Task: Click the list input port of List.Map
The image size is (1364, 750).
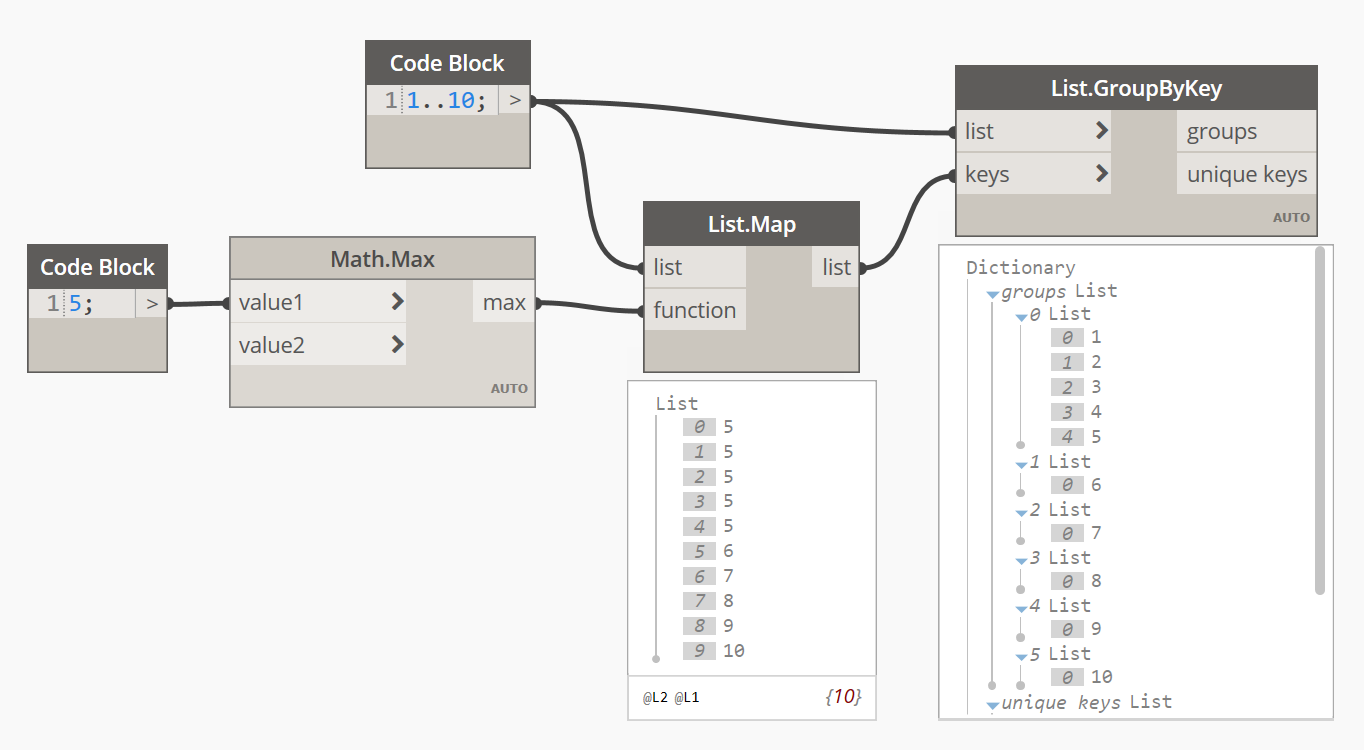Action: click(695, 267)
